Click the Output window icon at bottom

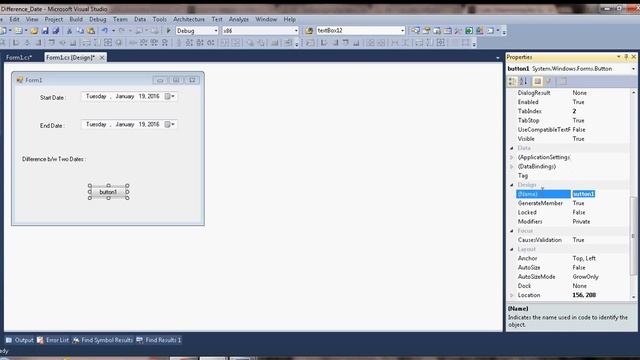[x=9, y=340]
